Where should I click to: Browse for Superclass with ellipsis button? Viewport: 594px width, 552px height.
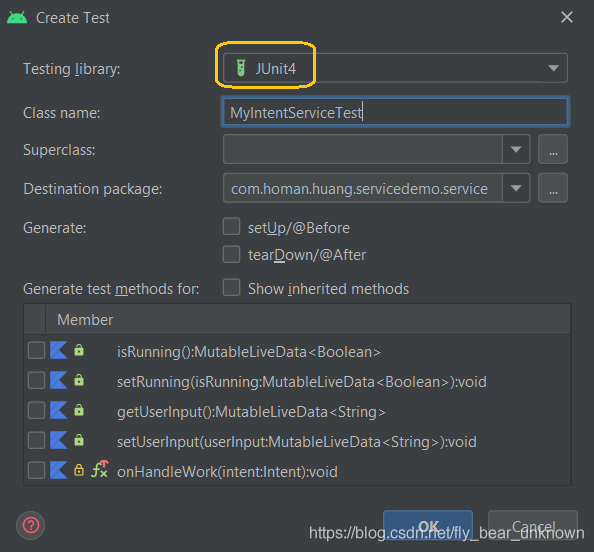coord(553,149)
